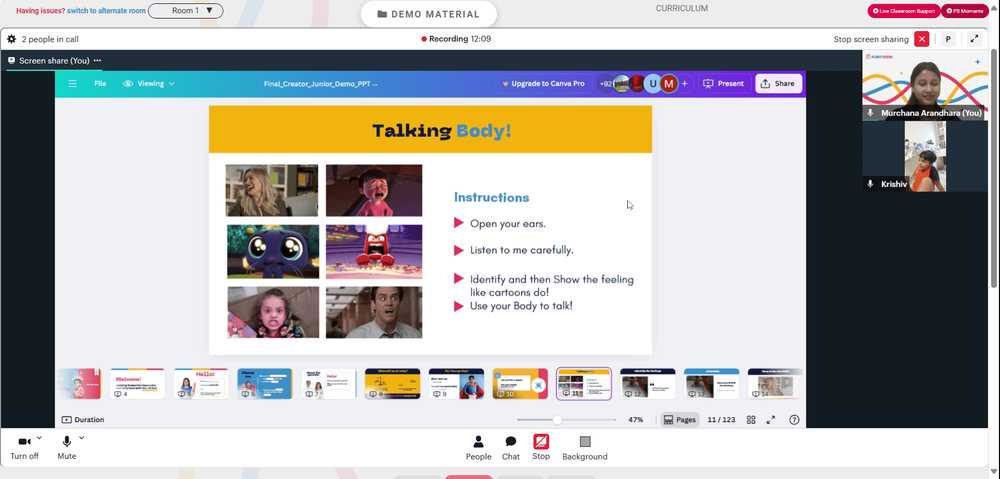Screen dimensions: 1000x479
Task: Click the zoom slider handle
Action: (x=557, y=420)
